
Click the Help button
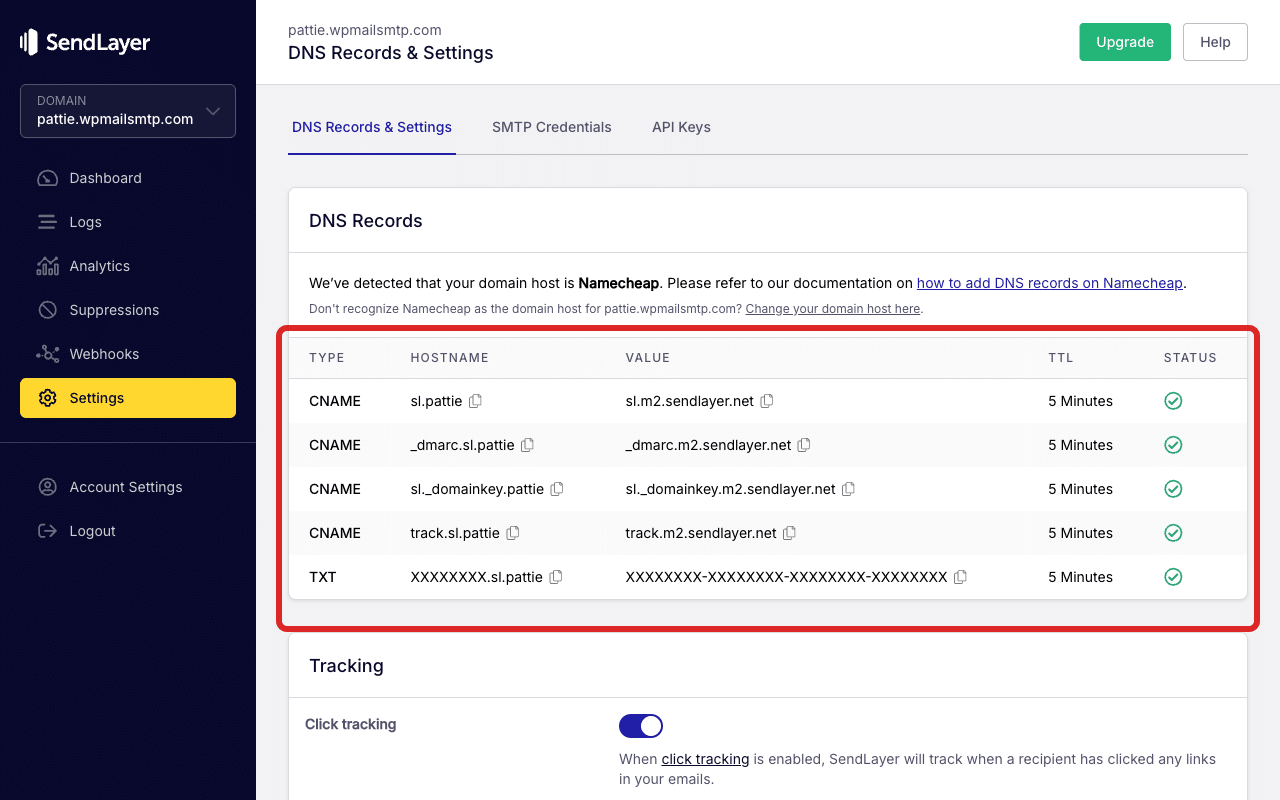tap(1215, 42)
